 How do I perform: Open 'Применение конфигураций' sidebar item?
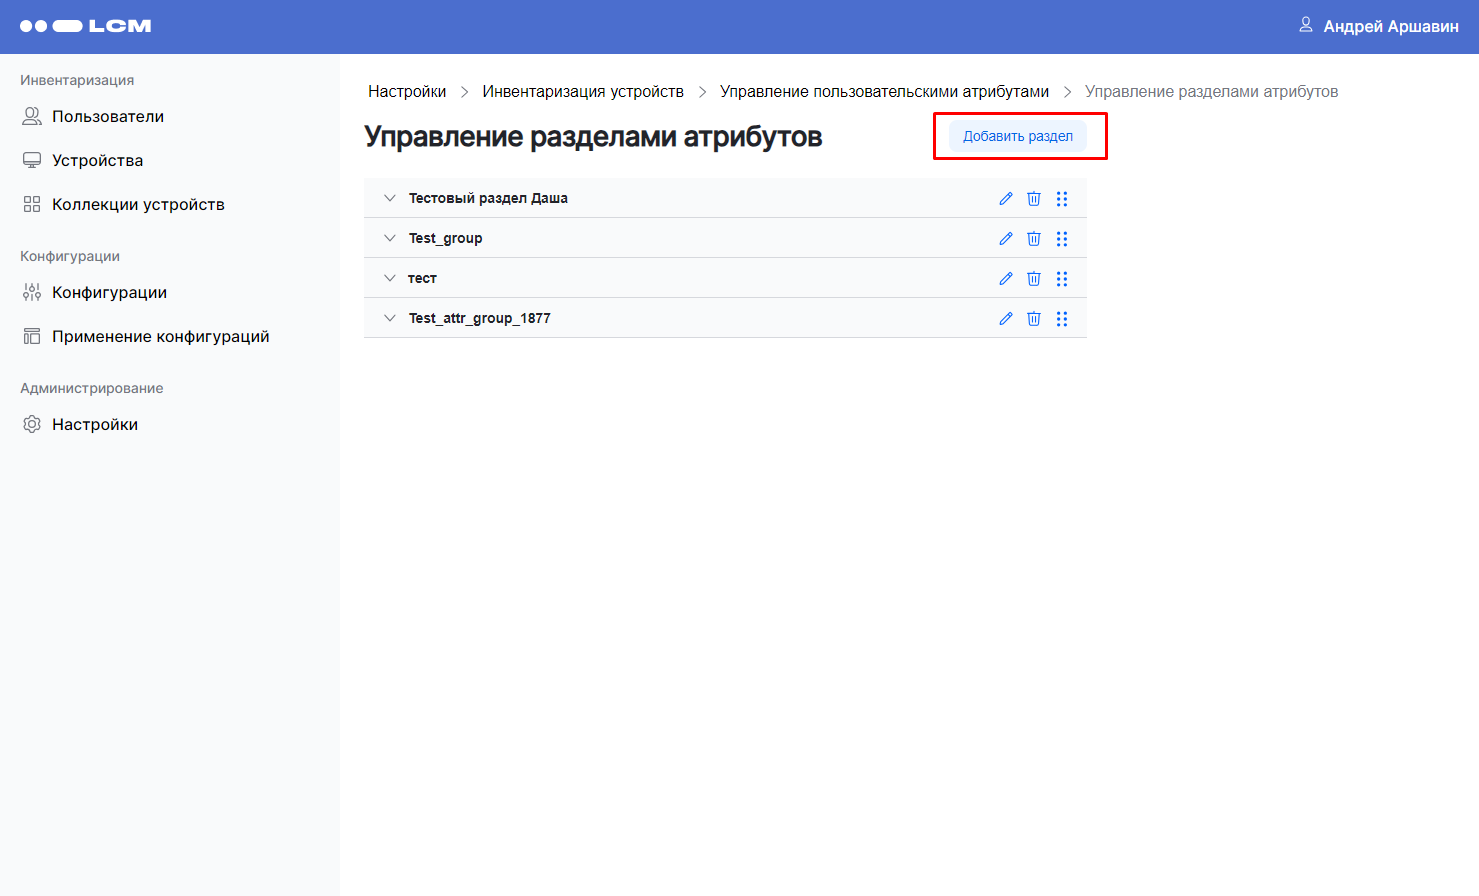(x=160, y=337)
